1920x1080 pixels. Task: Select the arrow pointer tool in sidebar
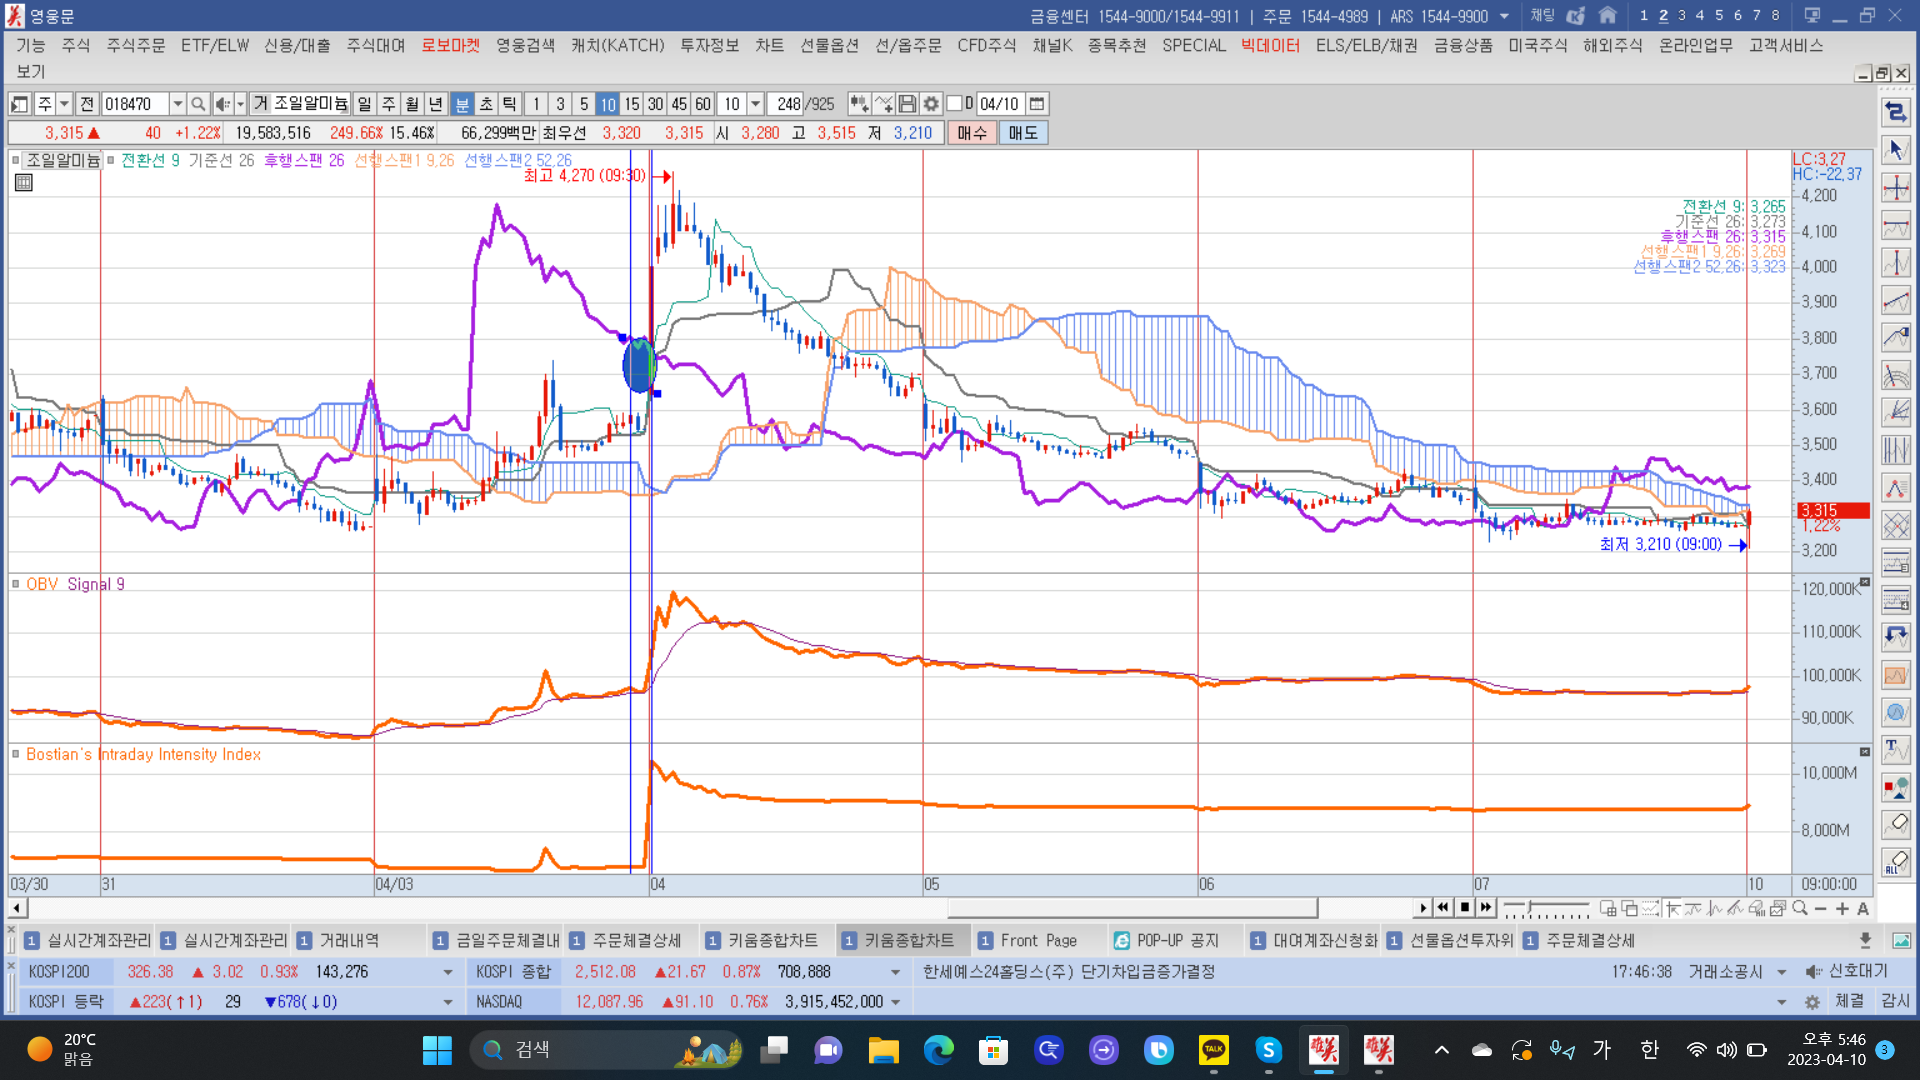(1895, 150)
